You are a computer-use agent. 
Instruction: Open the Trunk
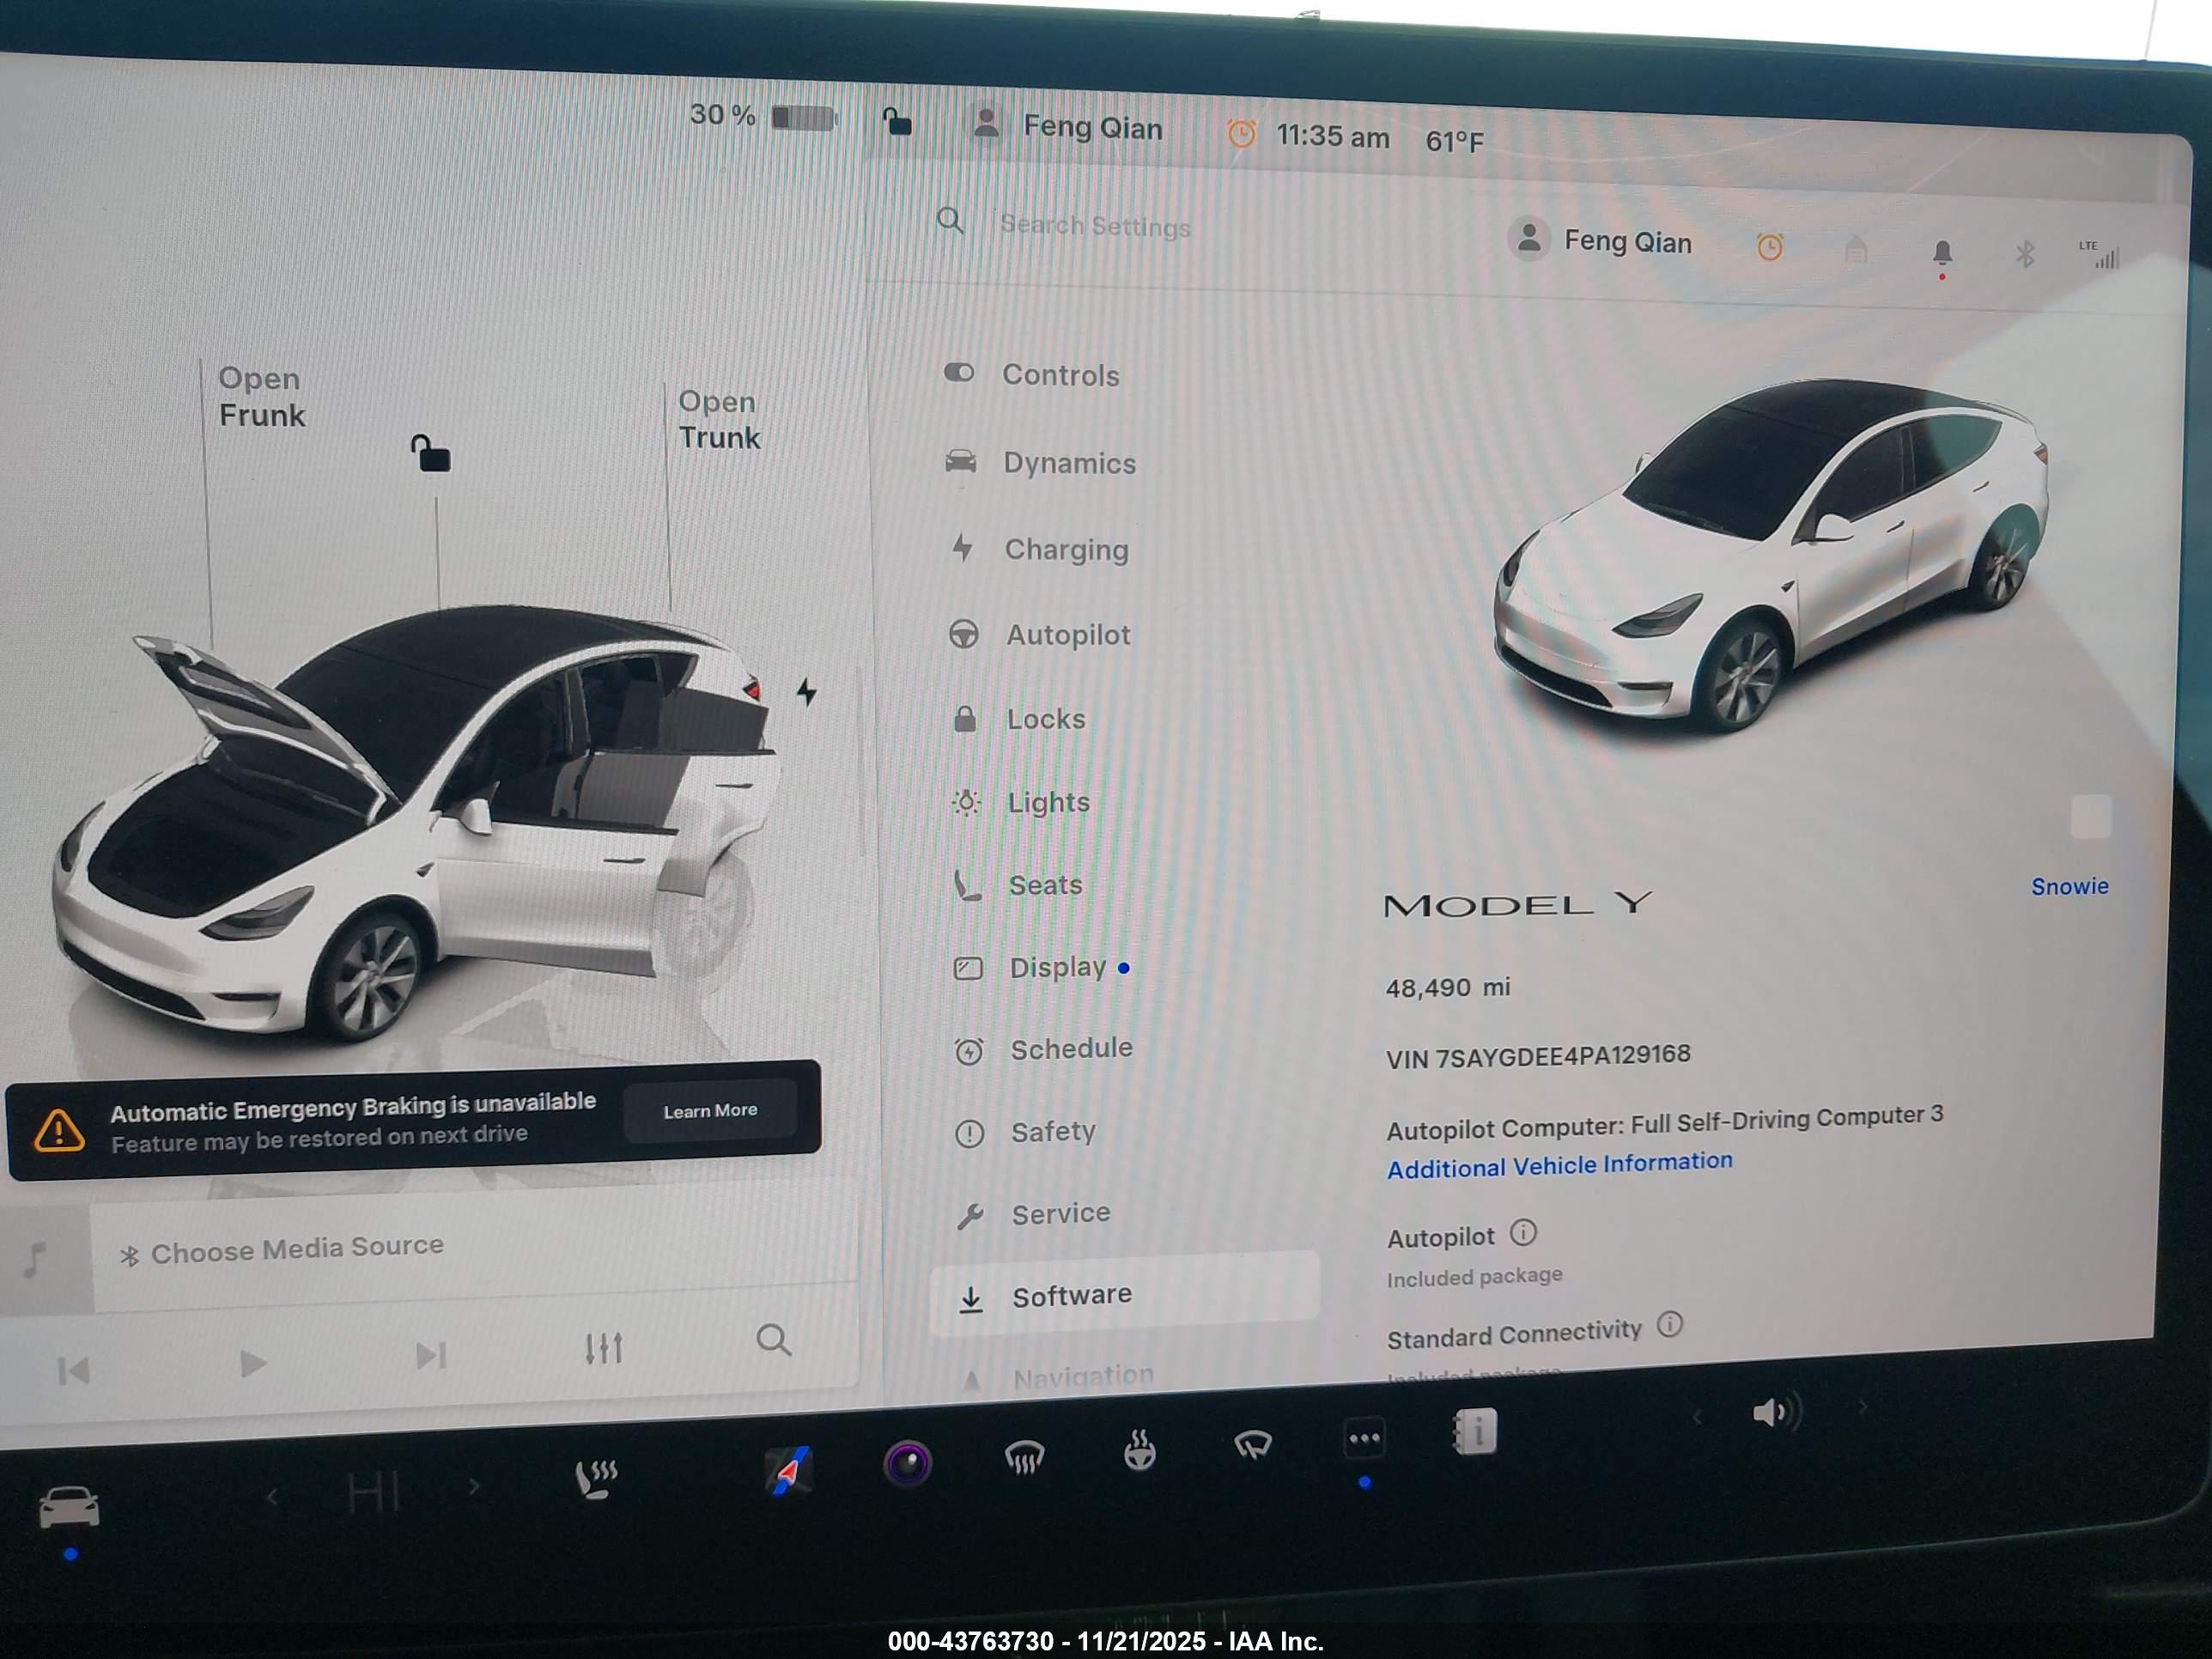click(x=719, y=420)
